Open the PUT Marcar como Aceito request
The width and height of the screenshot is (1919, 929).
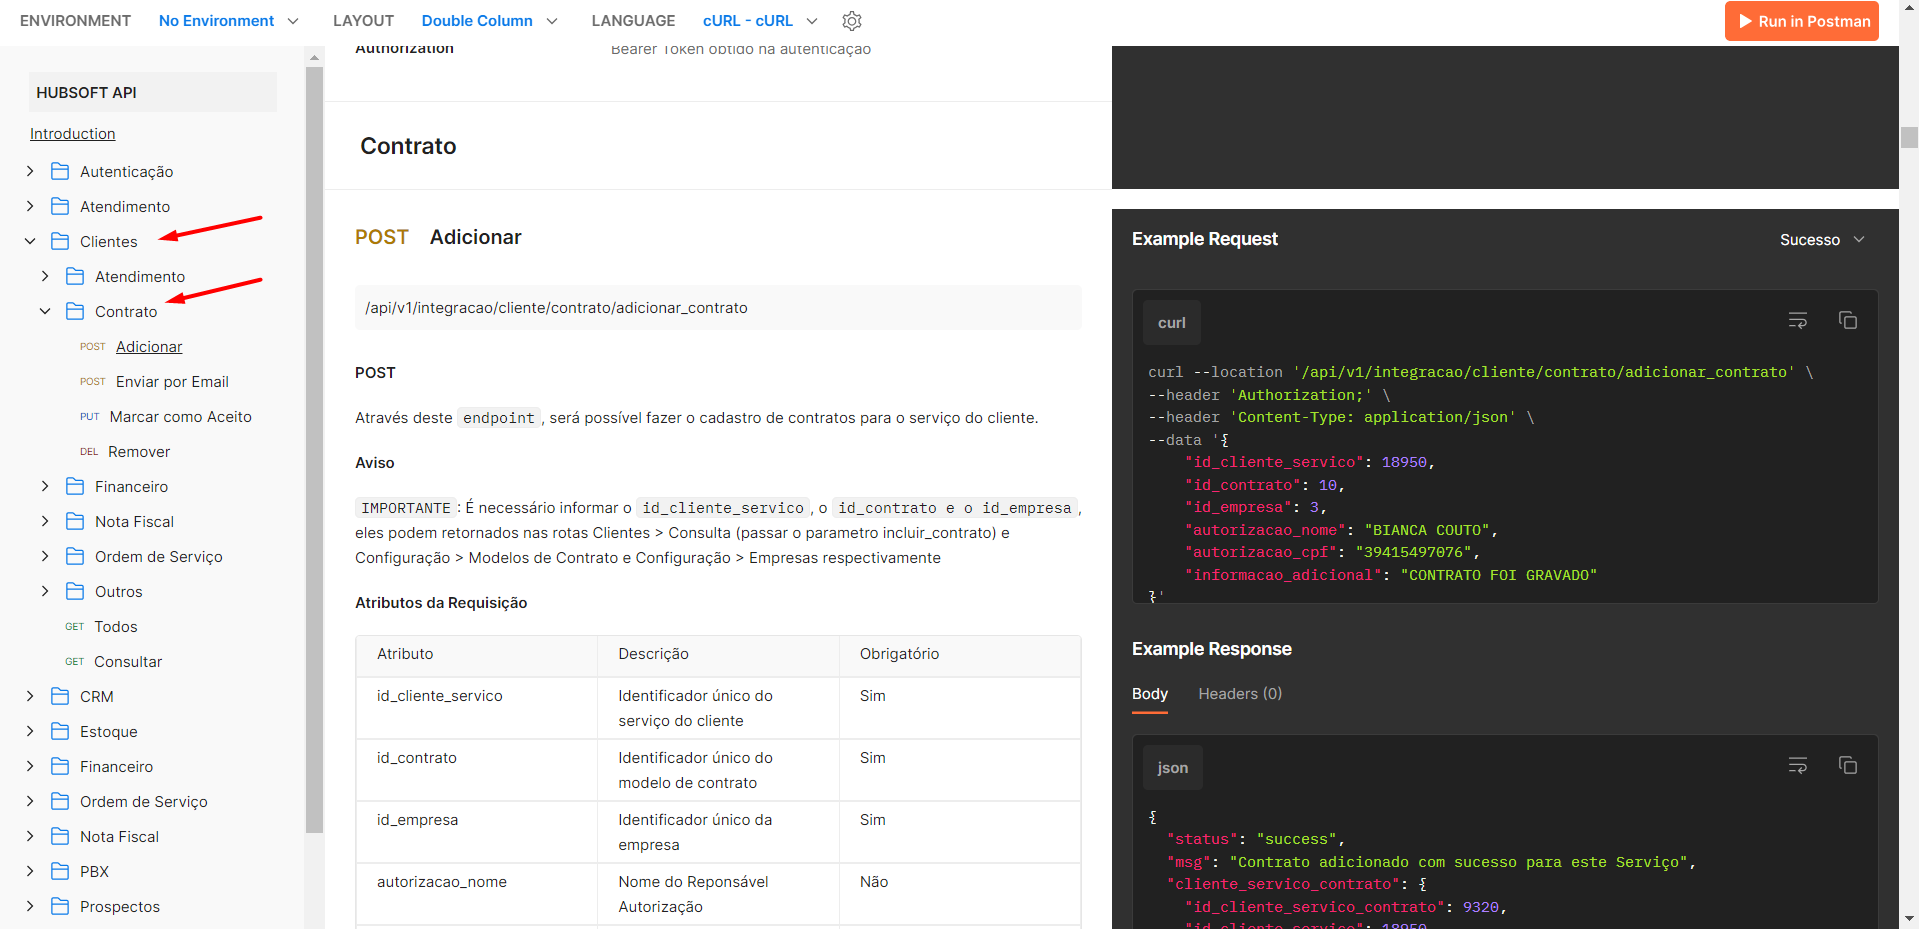pos(180,417)
